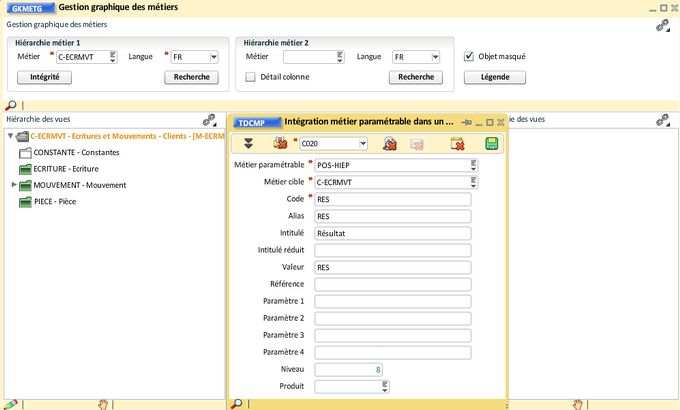Expand the MOUVEMENT - Mouvement node
Viewport: 680px width, 410px height.
(14, 185)
